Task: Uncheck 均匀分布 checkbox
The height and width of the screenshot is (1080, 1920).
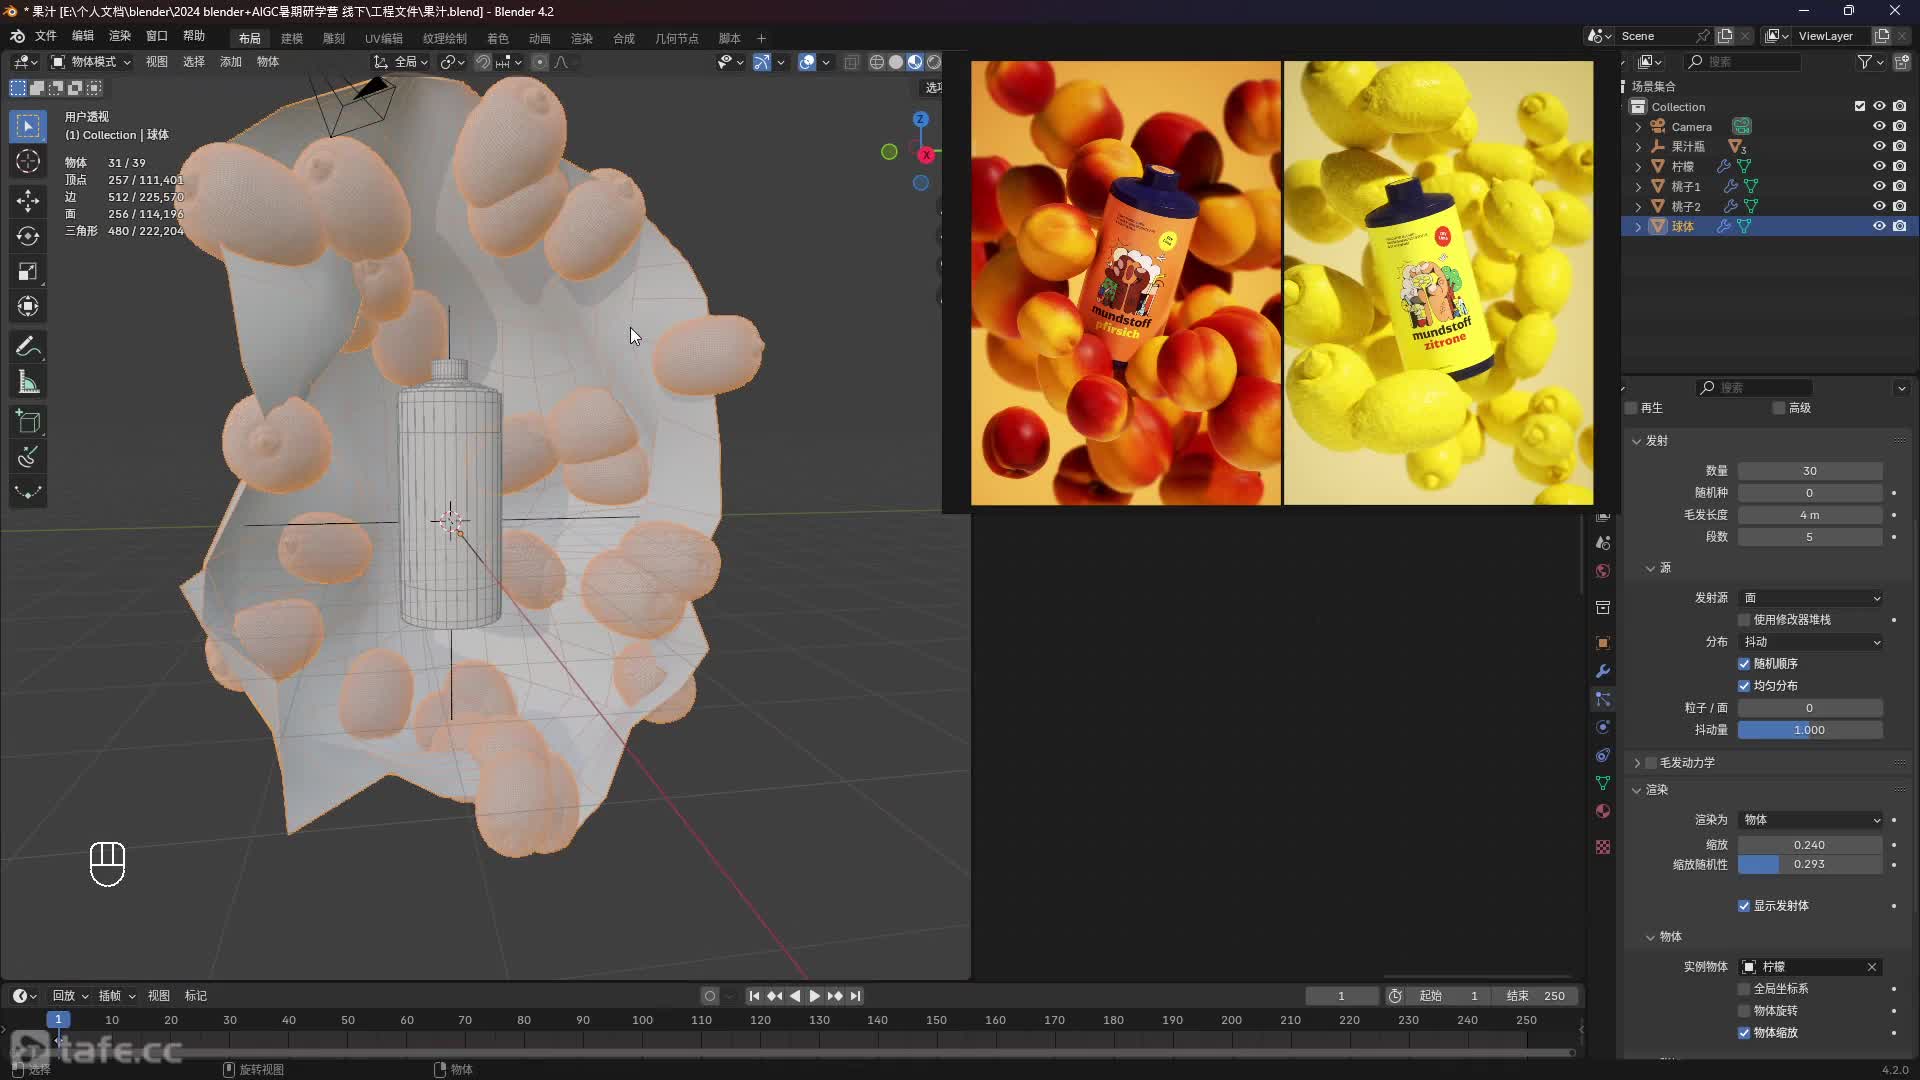Action: tap(1744, 686)
